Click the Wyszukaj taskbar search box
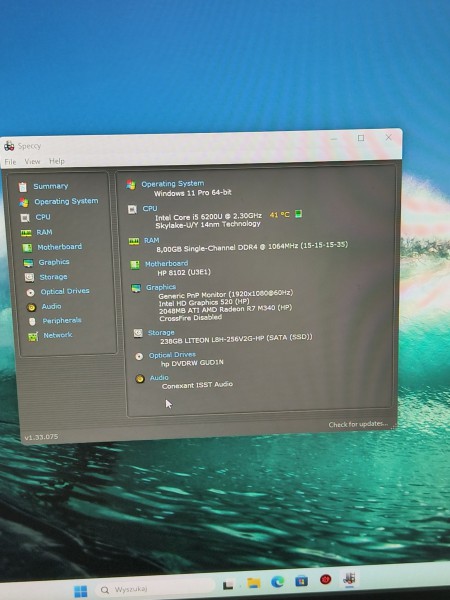 (x=156, y=589)
